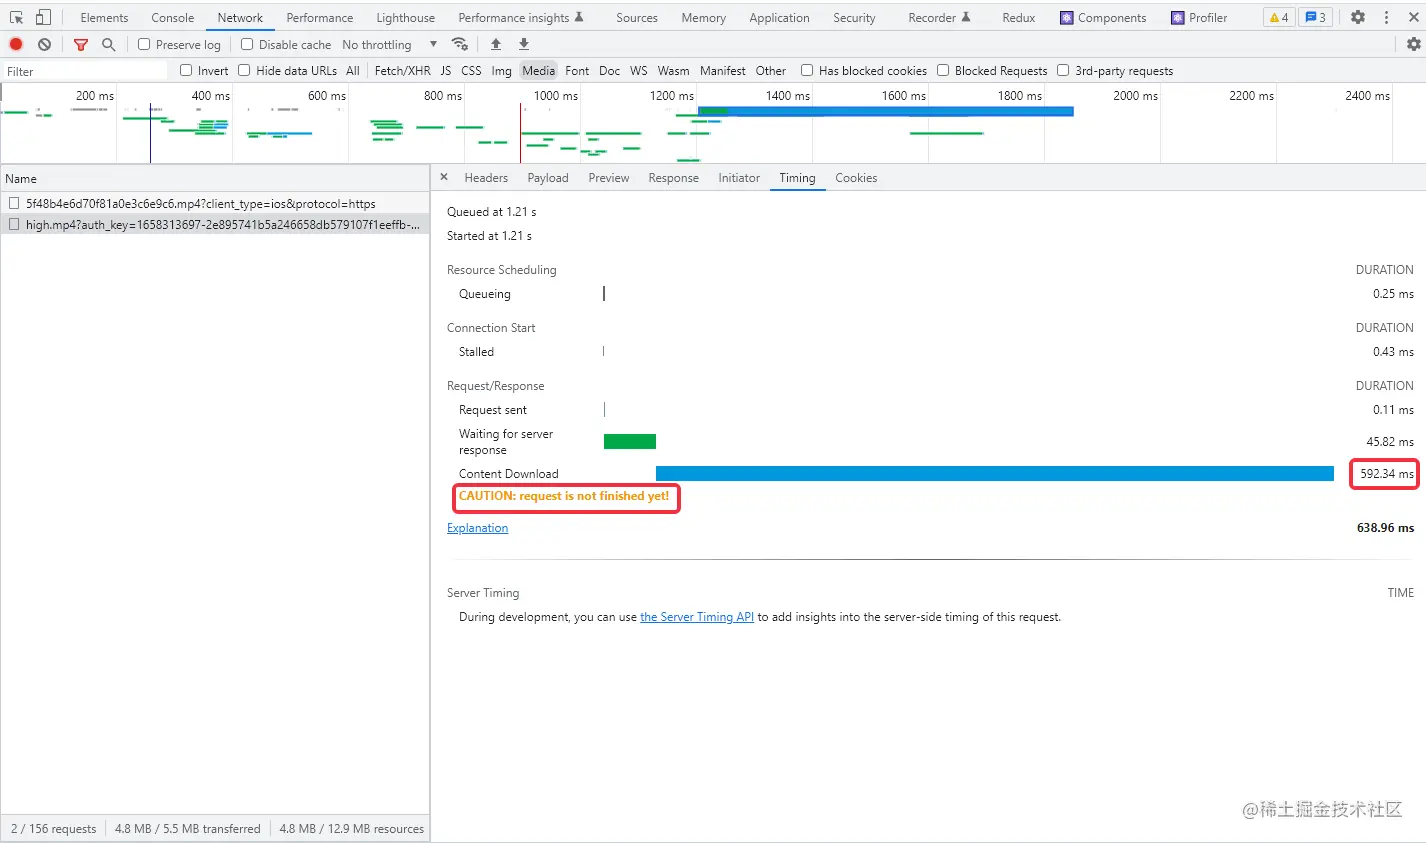Open the Memory panel tab

[x=704, y=17]
